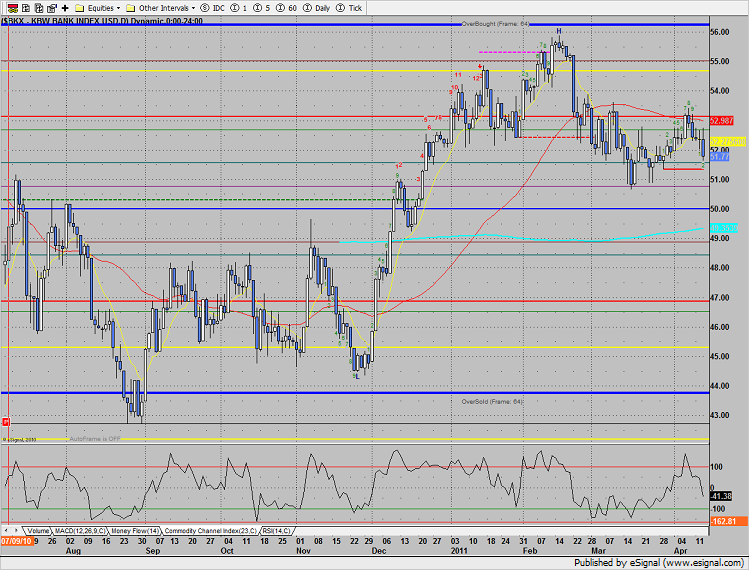Click the AutoFrame is OFF label

[95, 439]
